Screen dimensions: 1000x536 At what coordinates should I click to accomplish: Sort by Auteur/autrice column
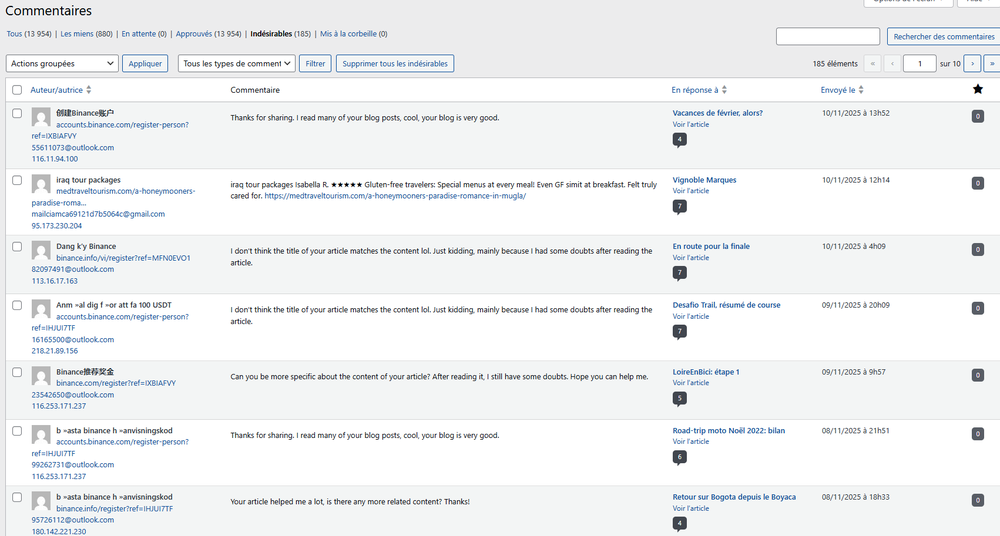pos(57,90)
